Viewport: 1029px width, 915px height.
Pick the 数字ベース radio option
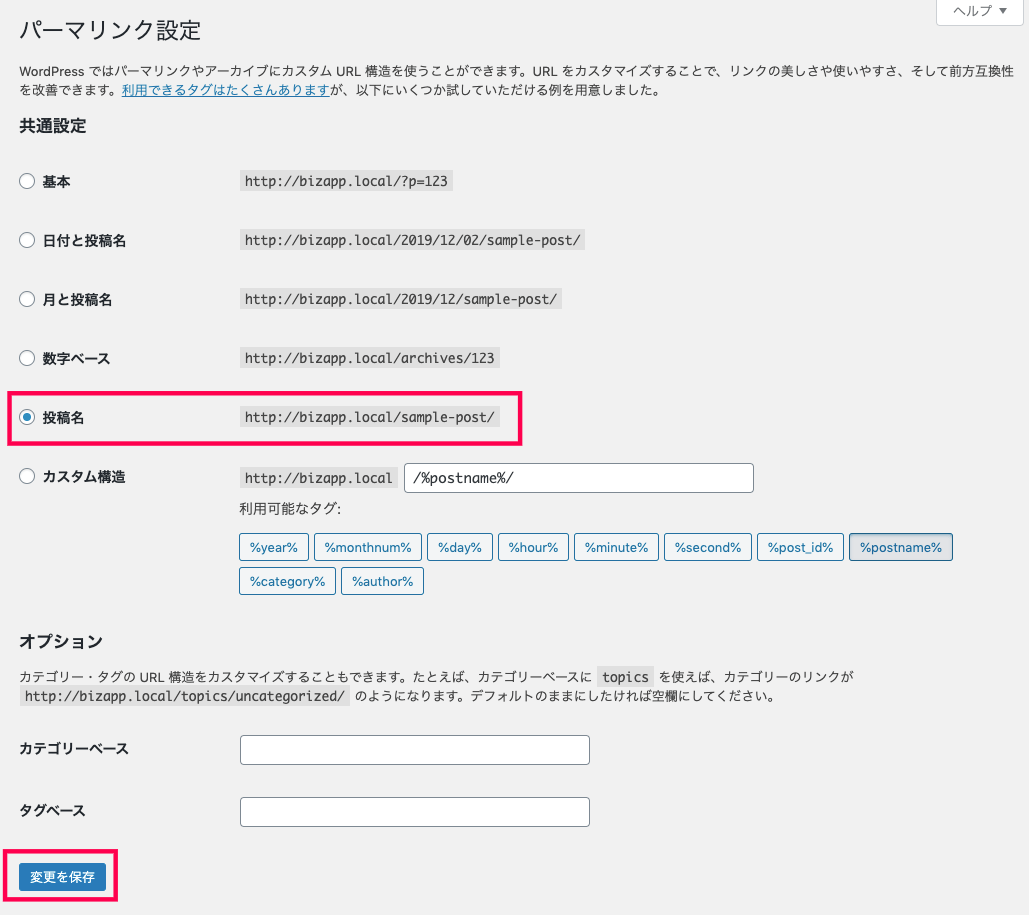coord(27,358)
